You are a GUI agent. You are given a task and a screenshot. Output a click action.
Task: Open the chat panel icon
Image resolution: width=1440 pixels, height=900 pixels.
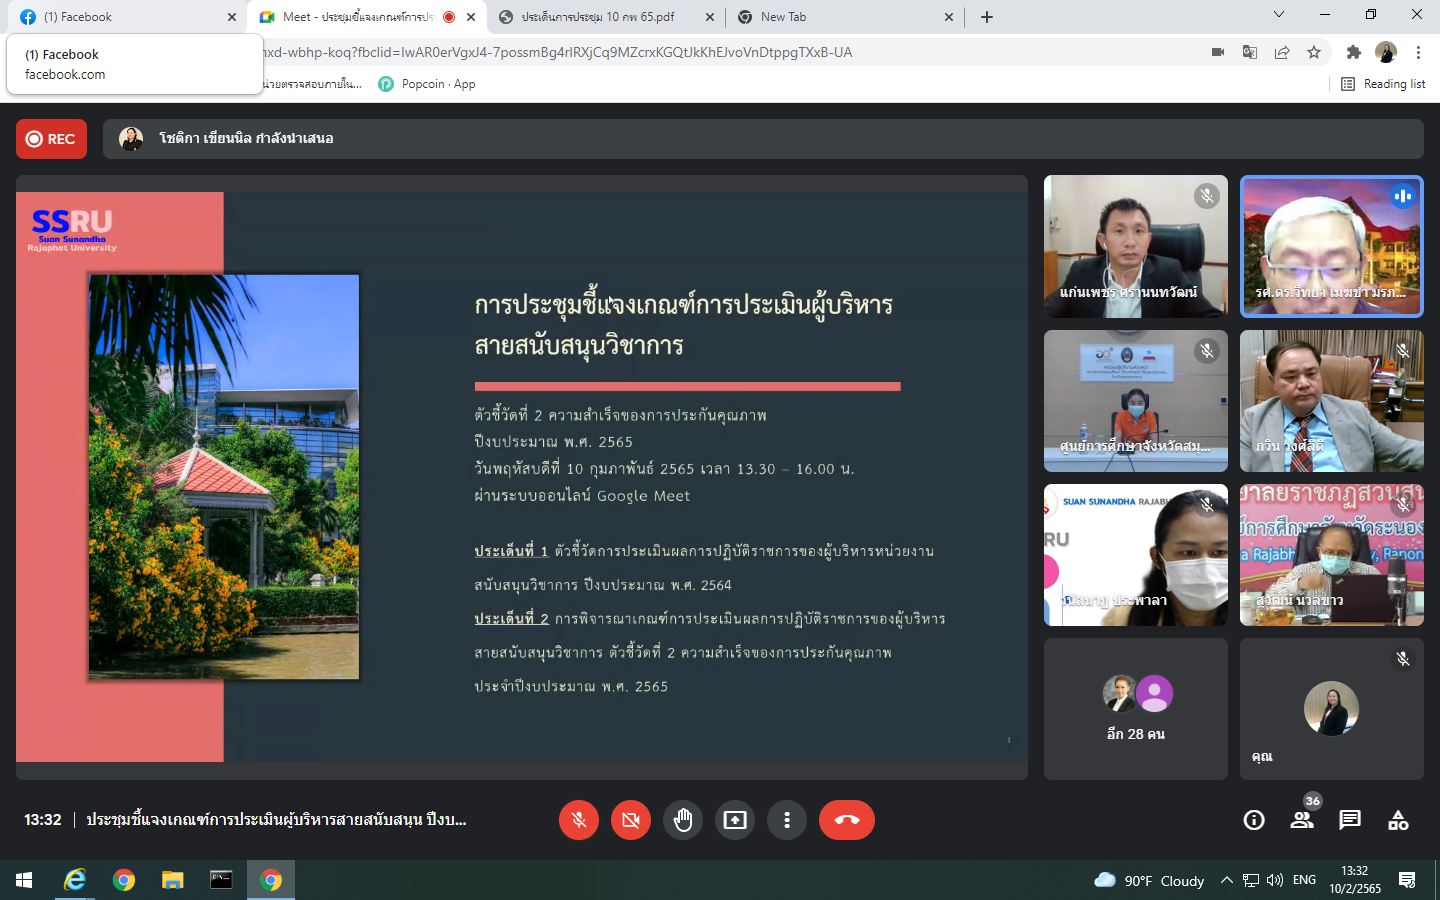1350,820
